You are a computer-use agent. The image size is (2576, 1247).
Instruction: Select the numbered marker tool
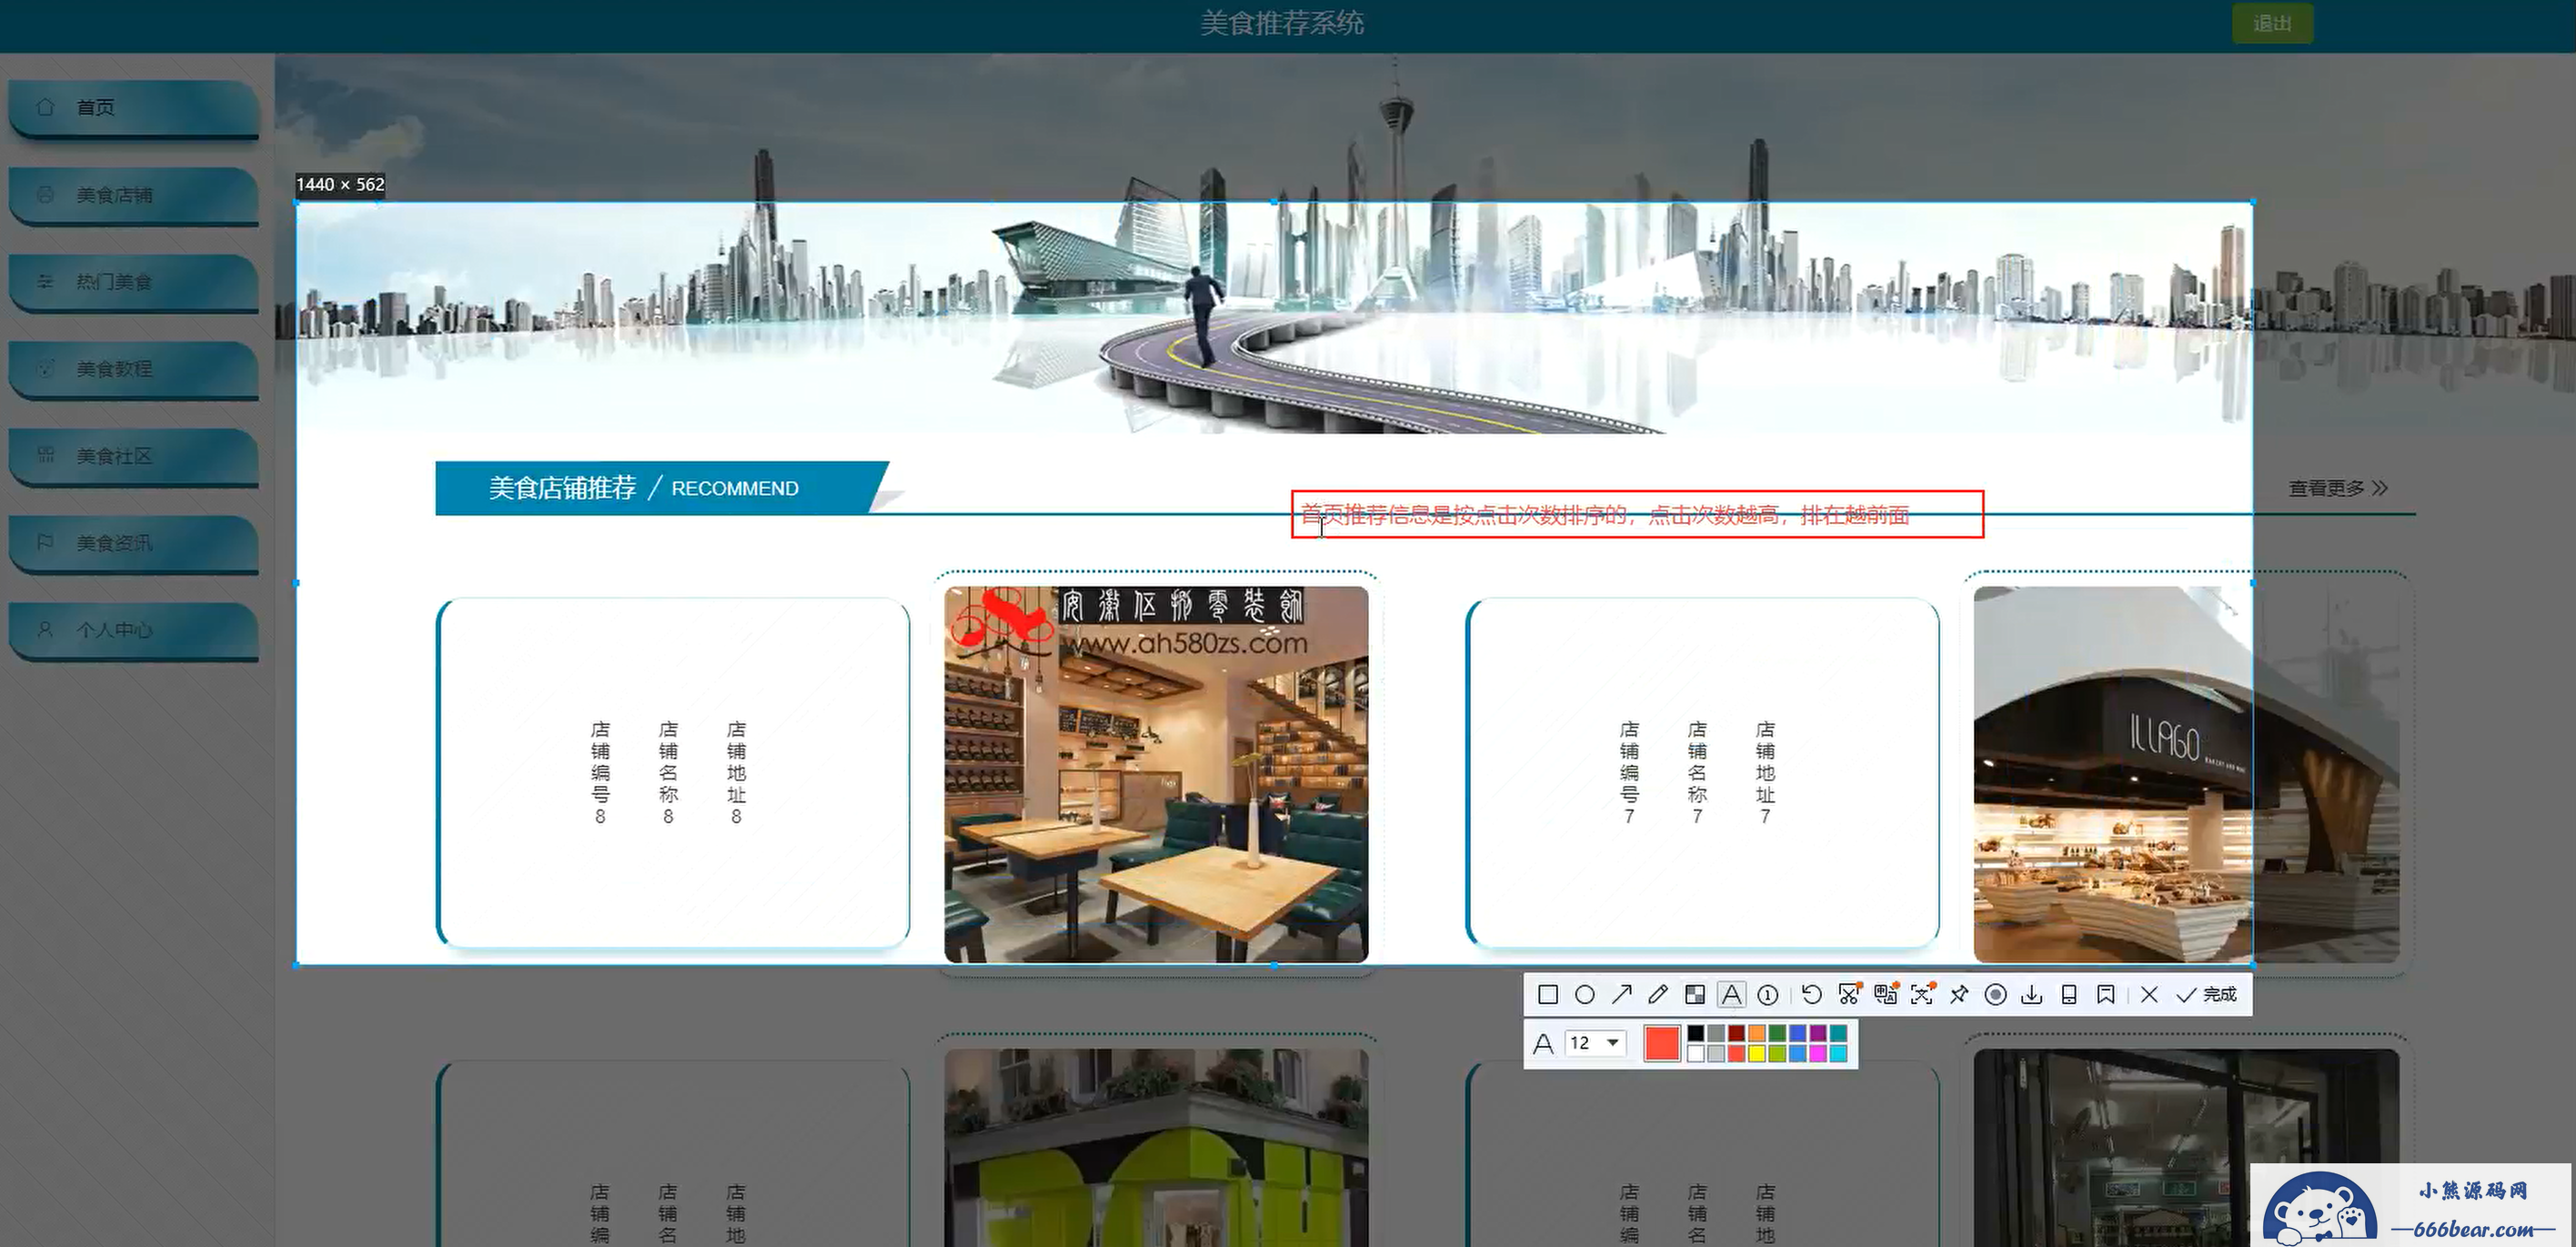[1768, 995]
